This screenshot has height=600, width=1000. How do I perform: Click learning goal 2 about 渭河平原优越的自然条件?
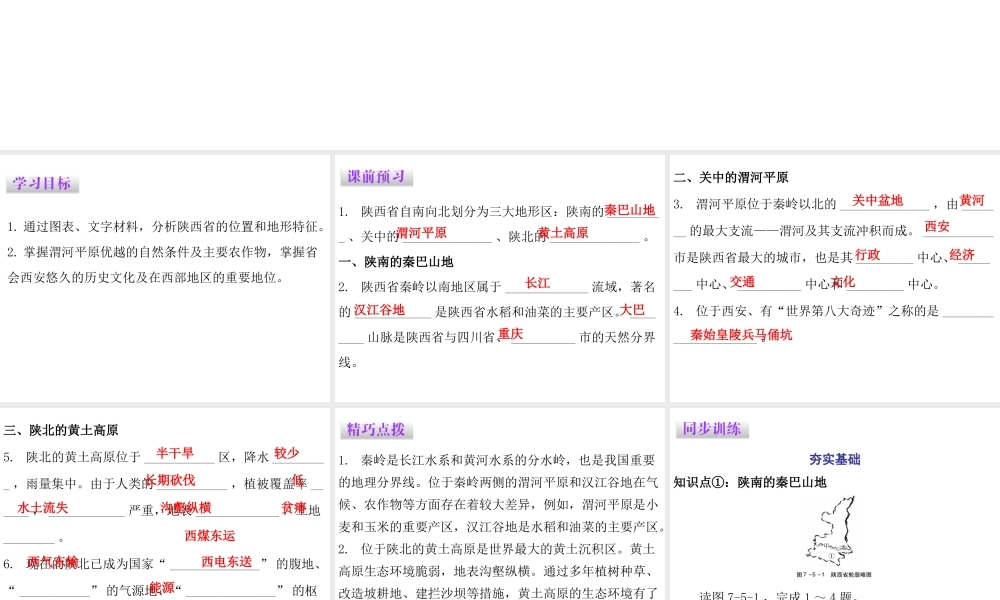(x=163, y=265)
